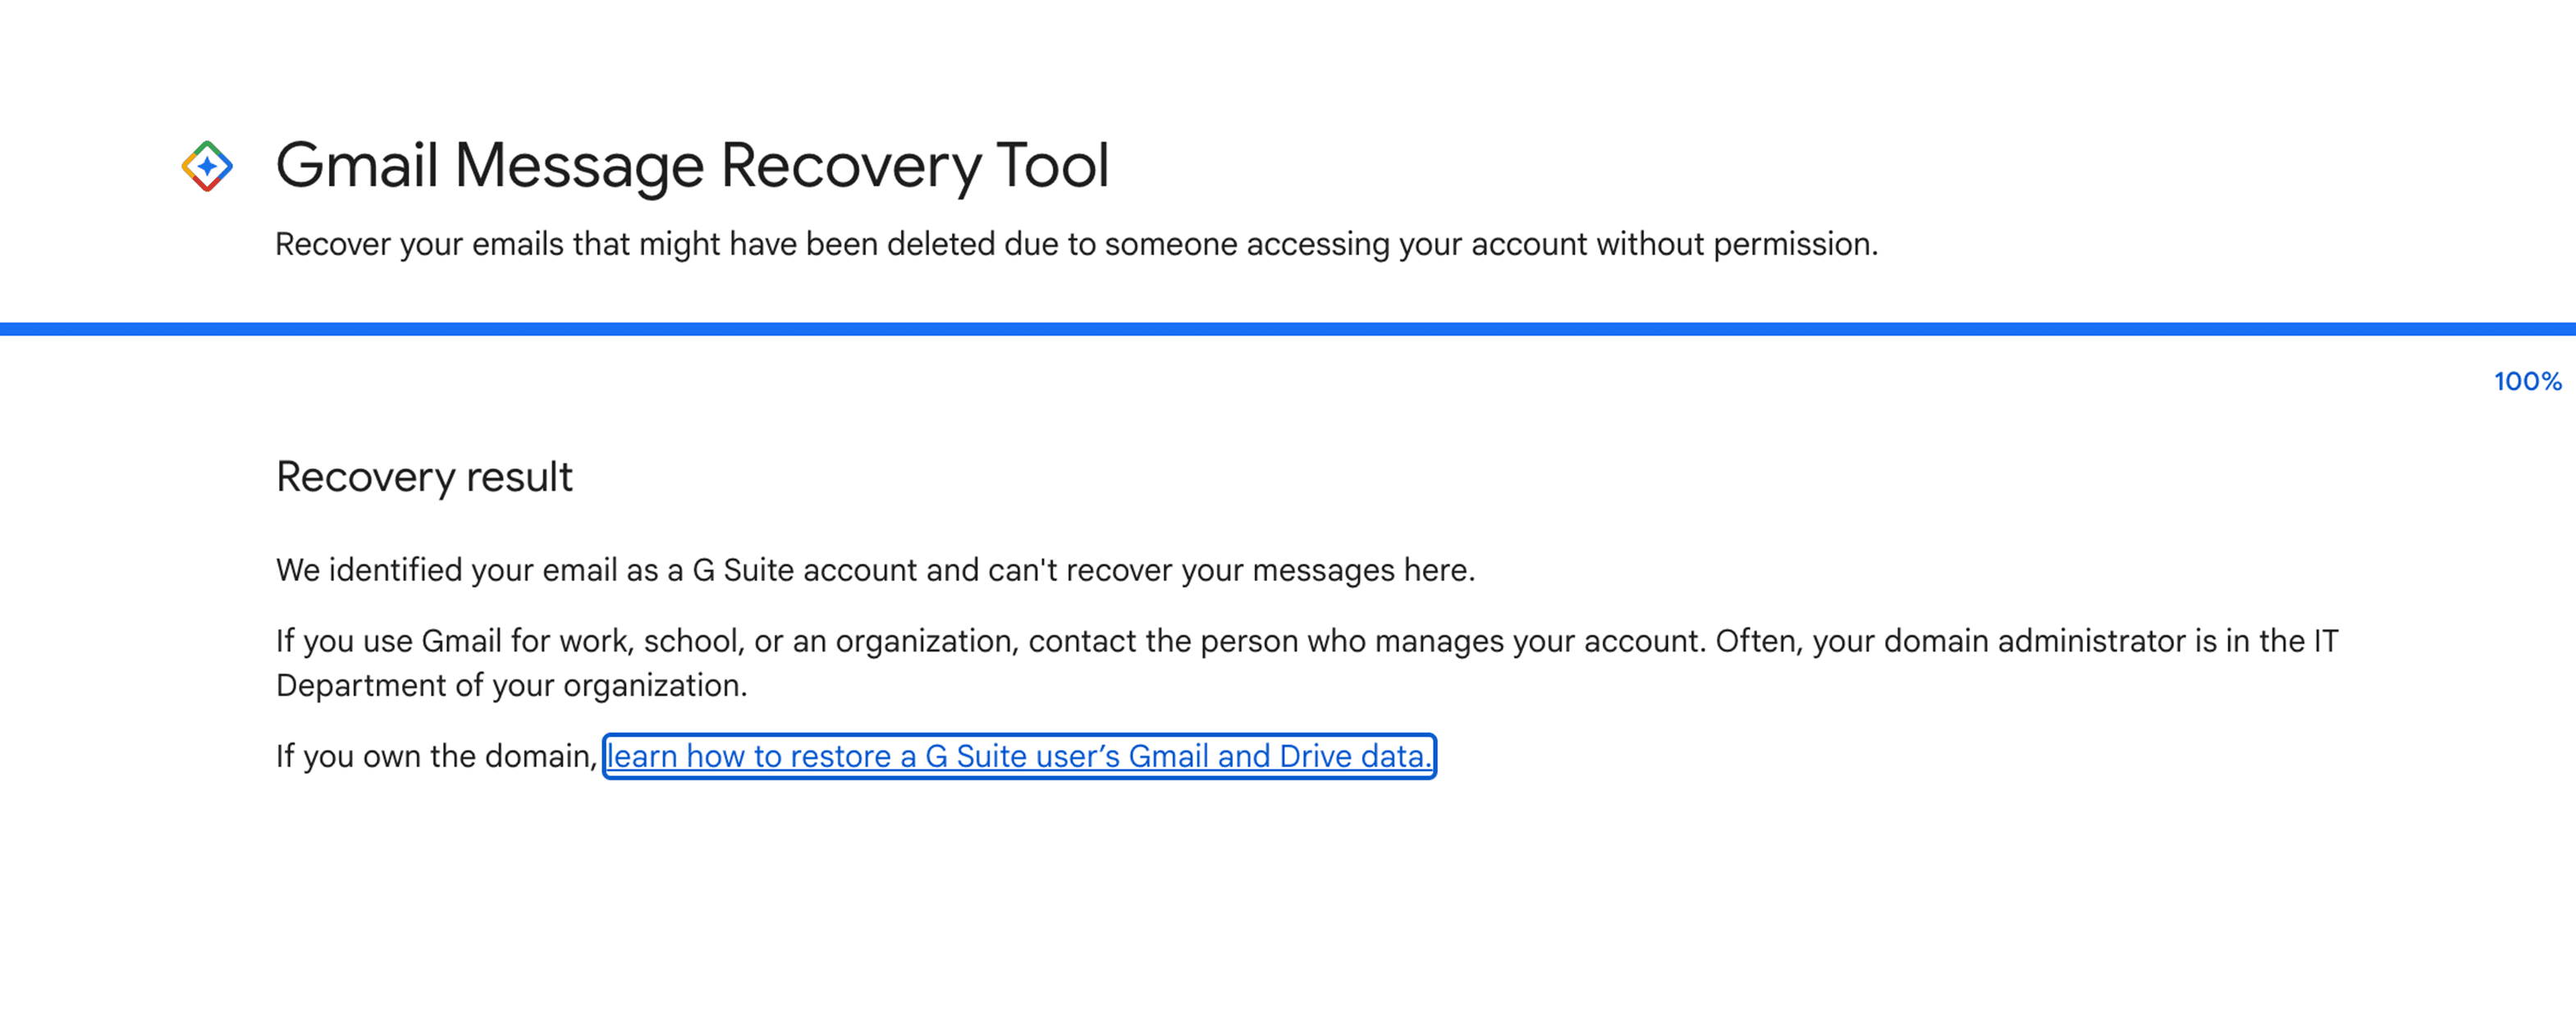Click the domain administrator contact paragraph
Viewport: 2576px width, 1024px height.
pyautogui.click(x=1307, y=662)
